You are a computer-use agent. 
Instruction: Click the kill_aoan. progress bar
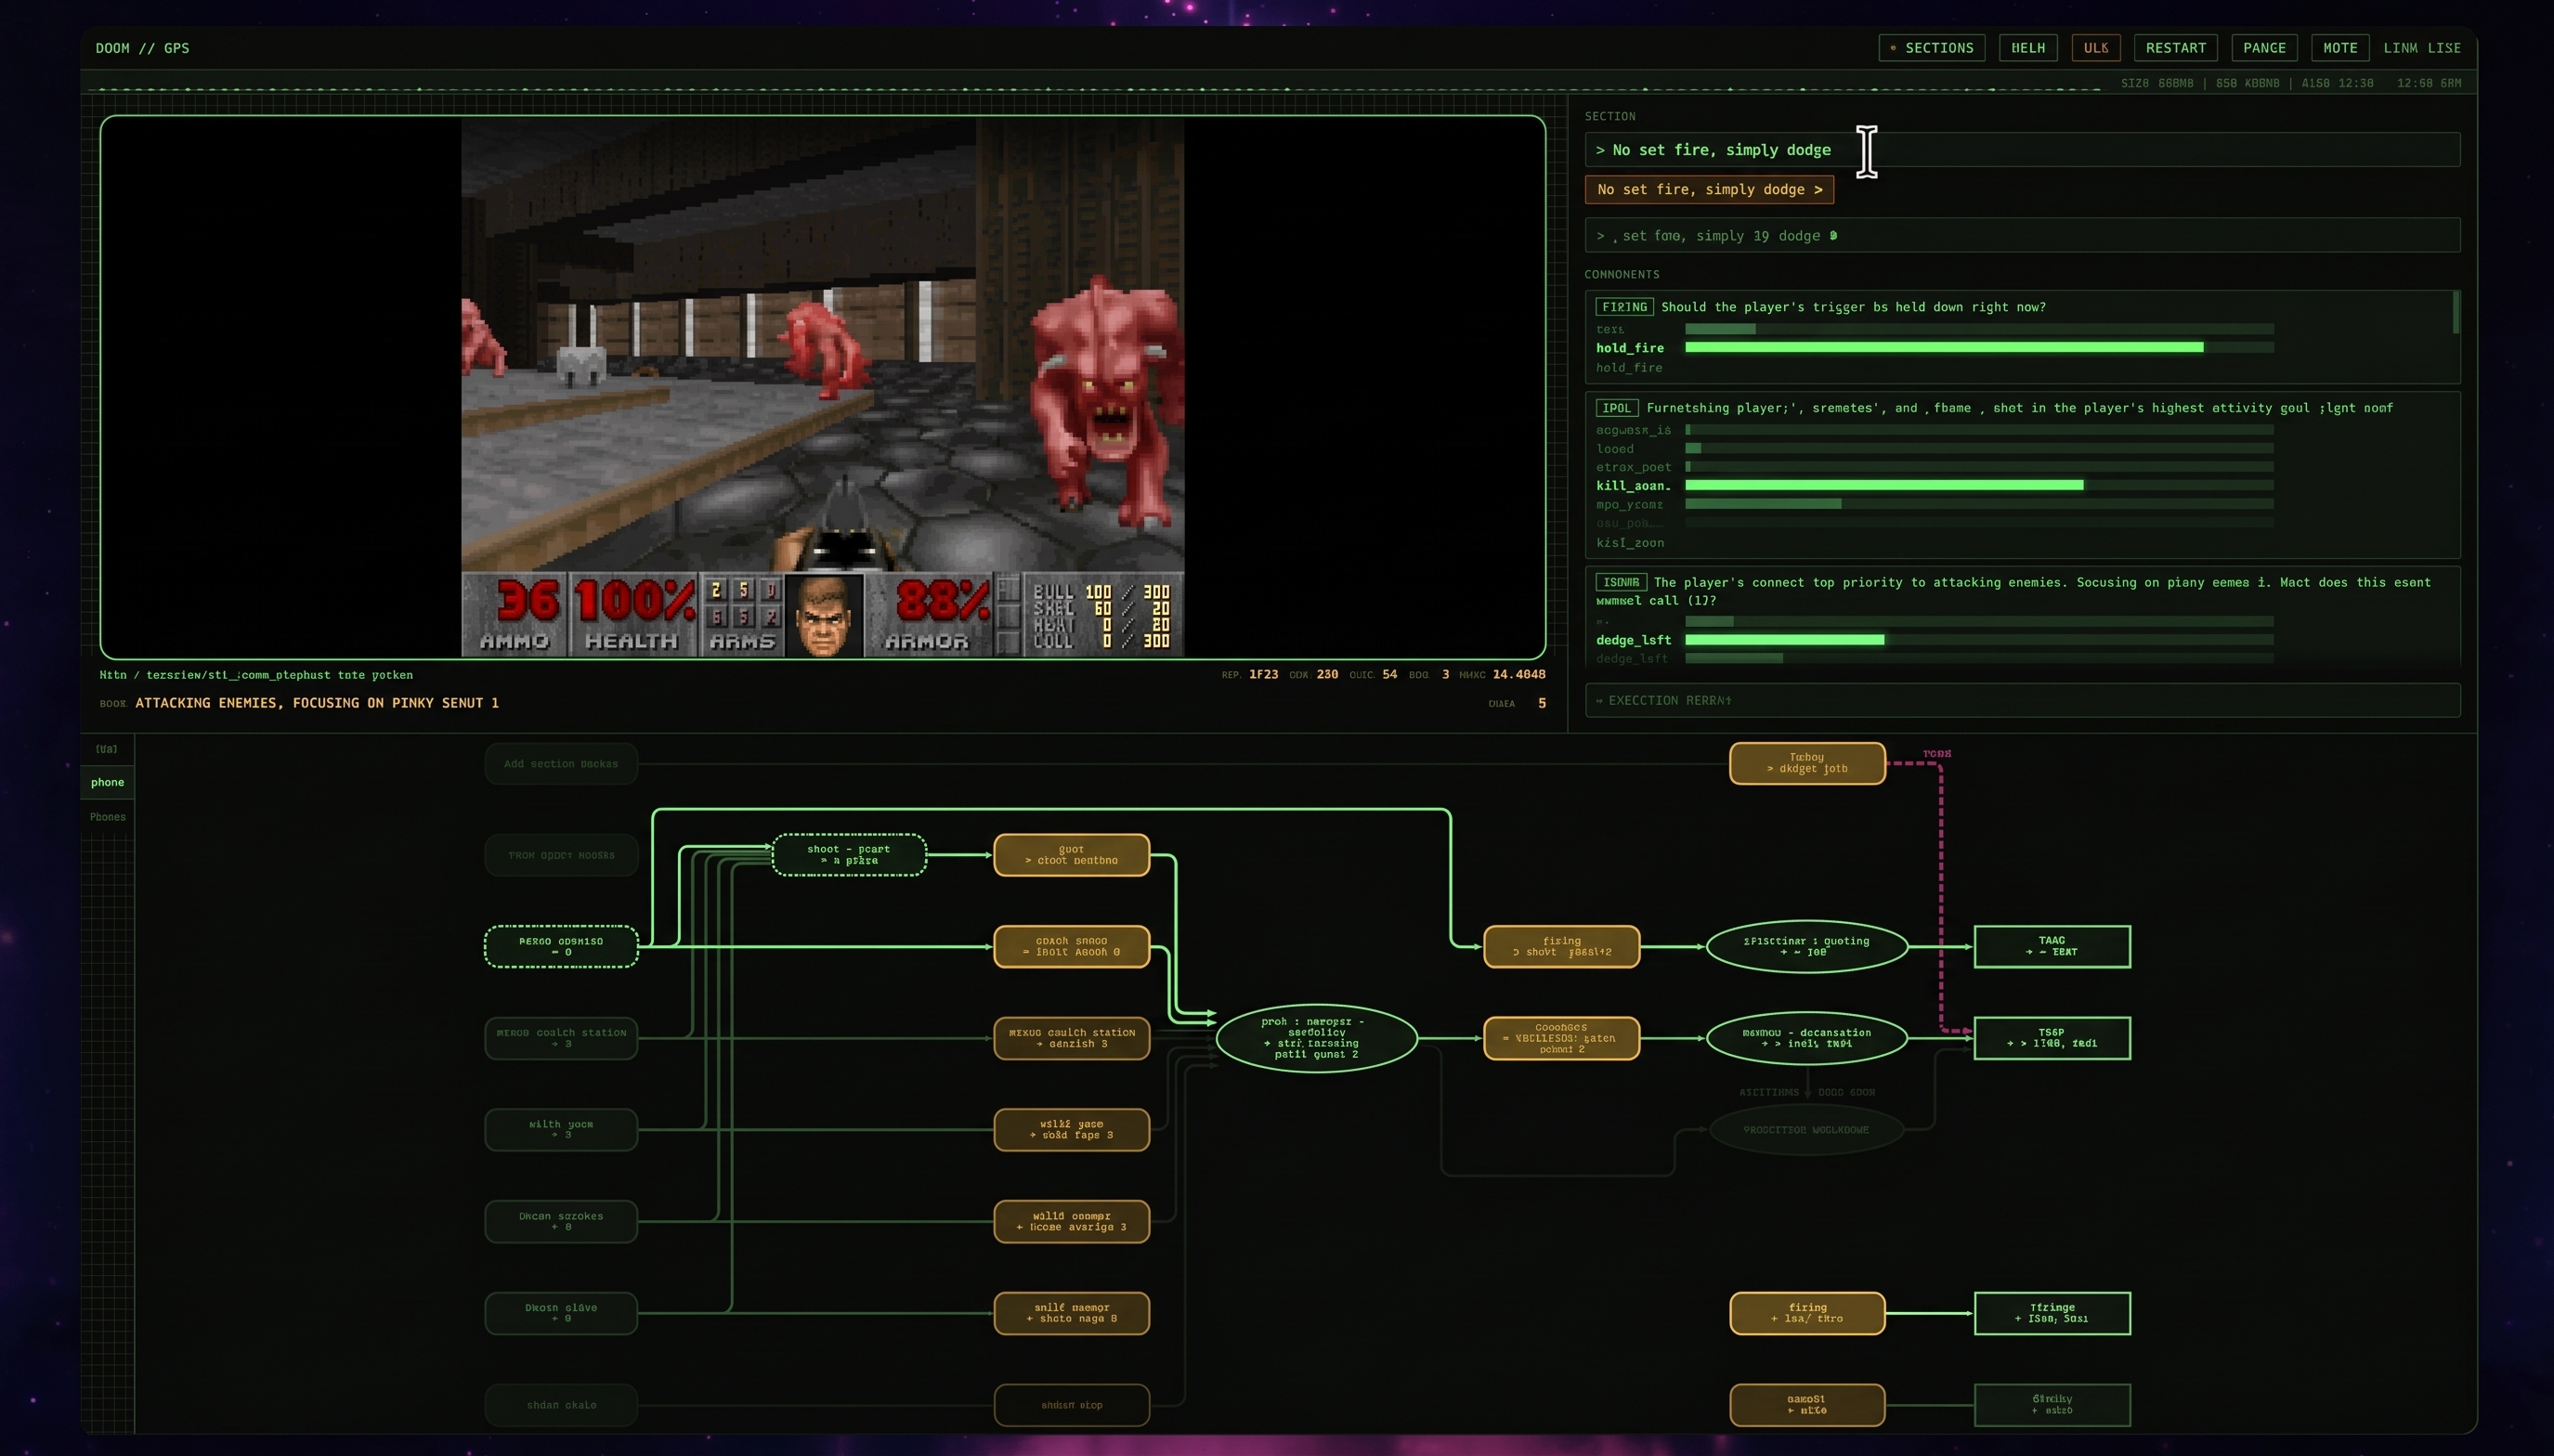tap(1884, 486)
